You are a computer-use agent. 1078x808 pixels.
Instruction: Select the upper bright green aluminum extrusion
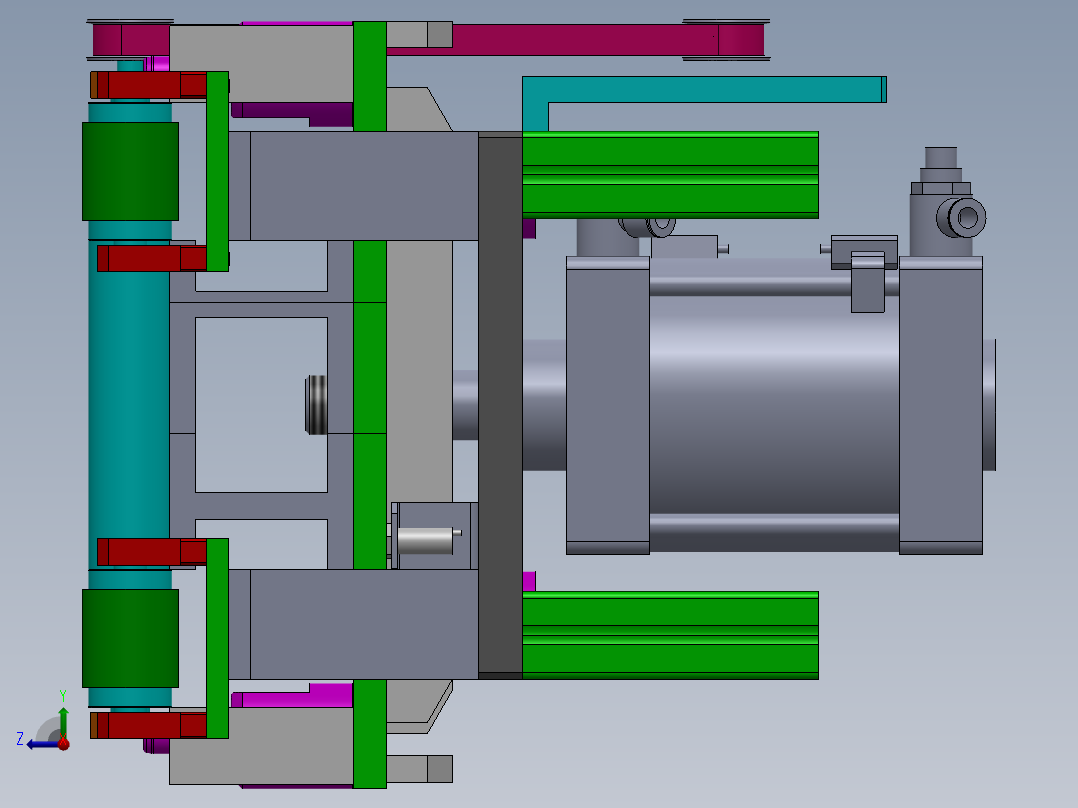pyautogui.click(x=670, y=175)
